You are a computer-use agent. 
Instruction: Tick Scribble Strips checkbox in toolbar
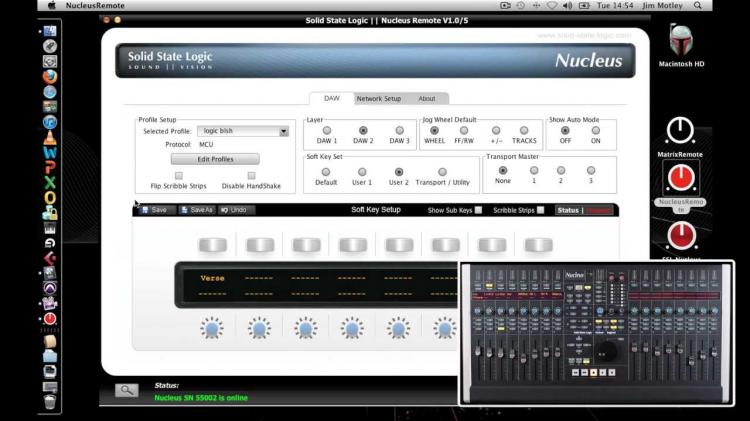click(x=540, y=210)
